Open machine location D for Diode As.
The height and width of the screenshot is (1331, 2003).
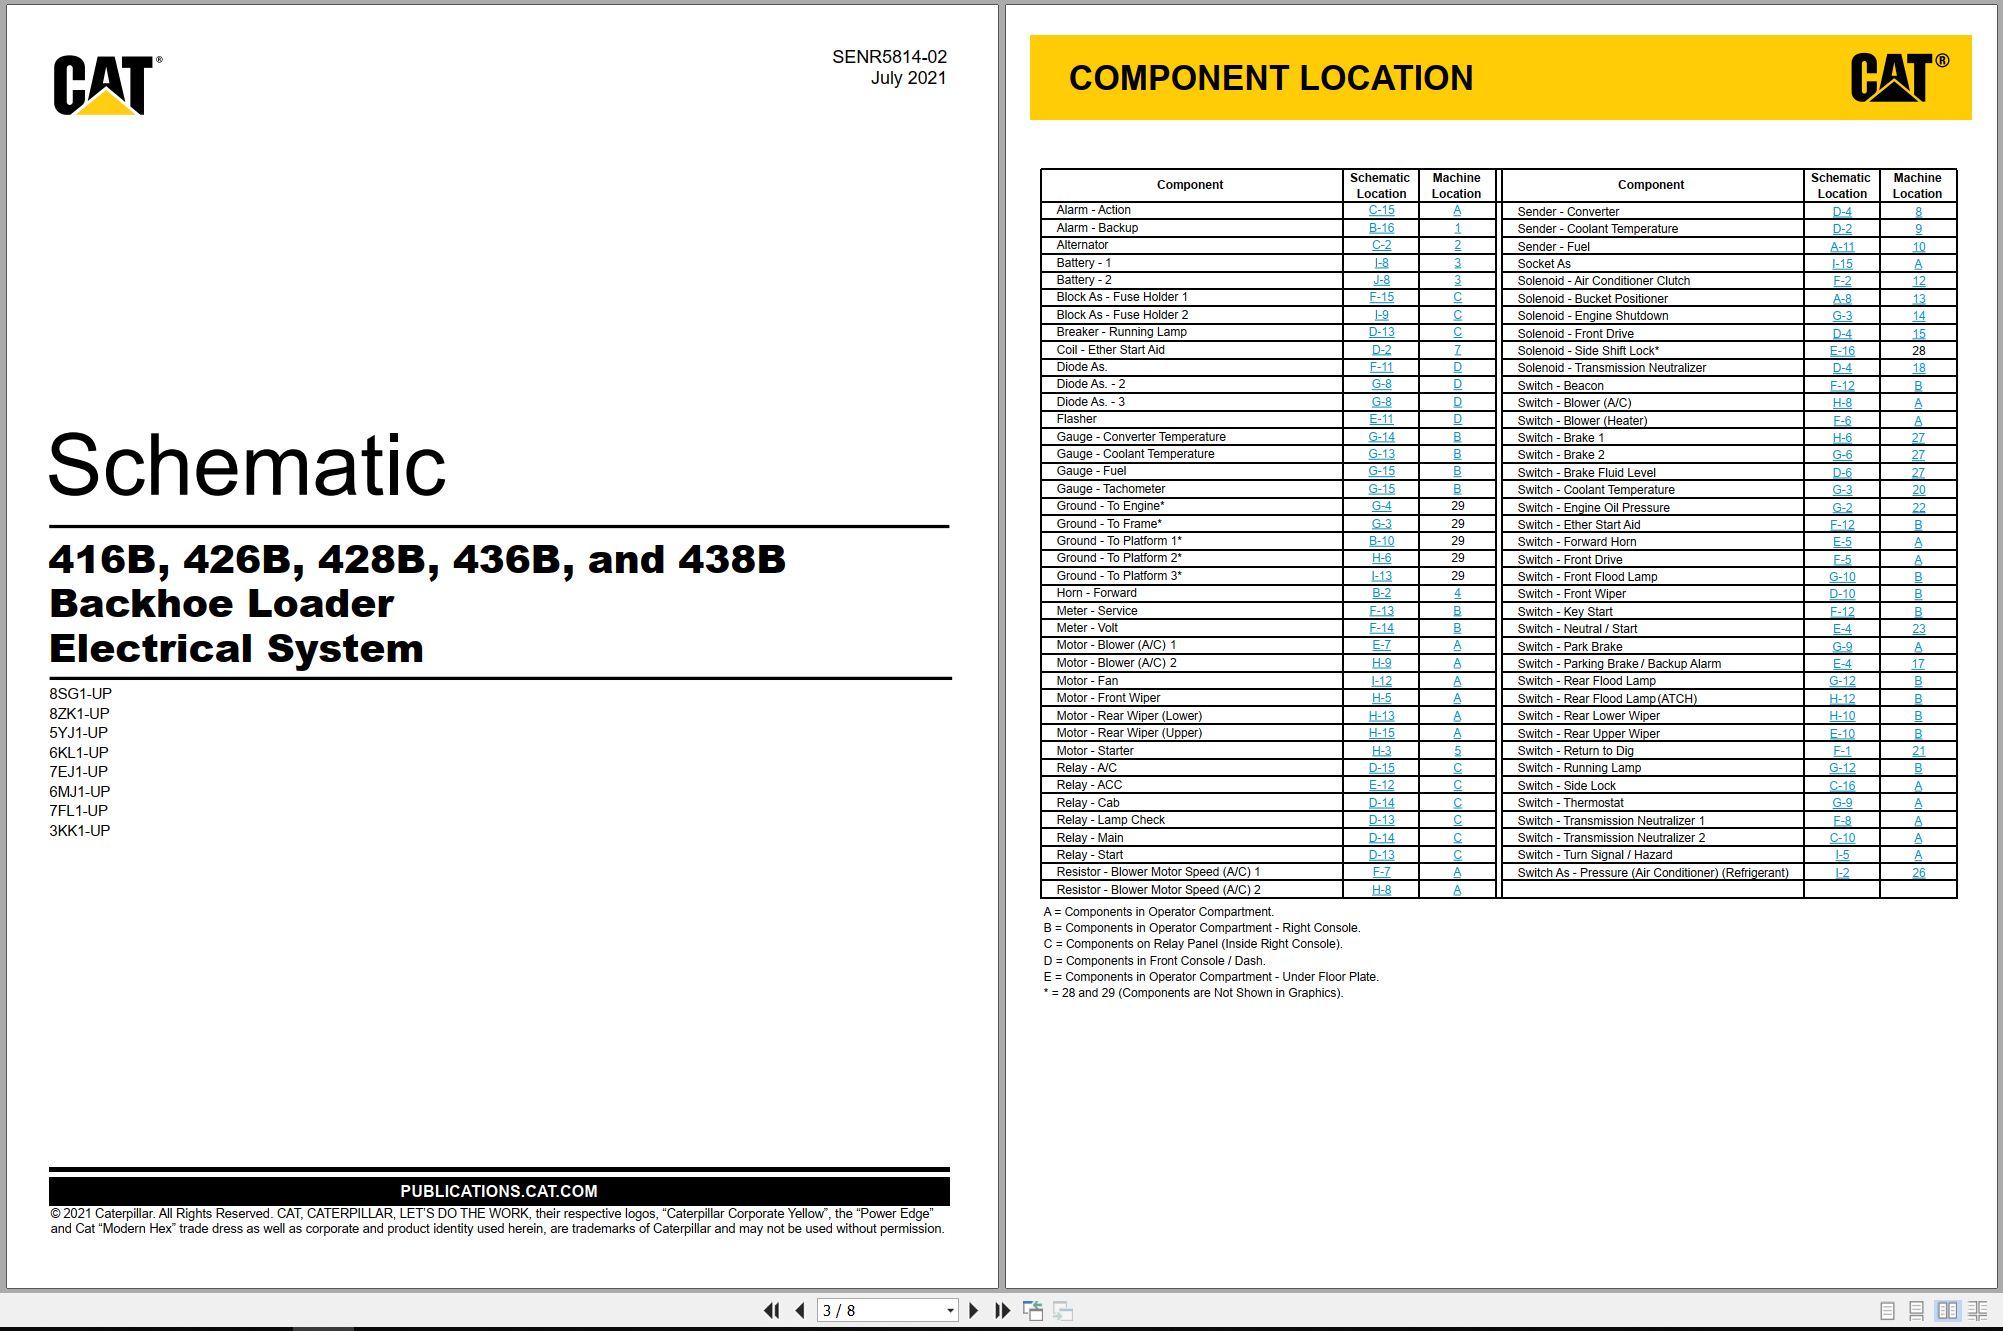pyautogui.click(x=1457, y=367)
